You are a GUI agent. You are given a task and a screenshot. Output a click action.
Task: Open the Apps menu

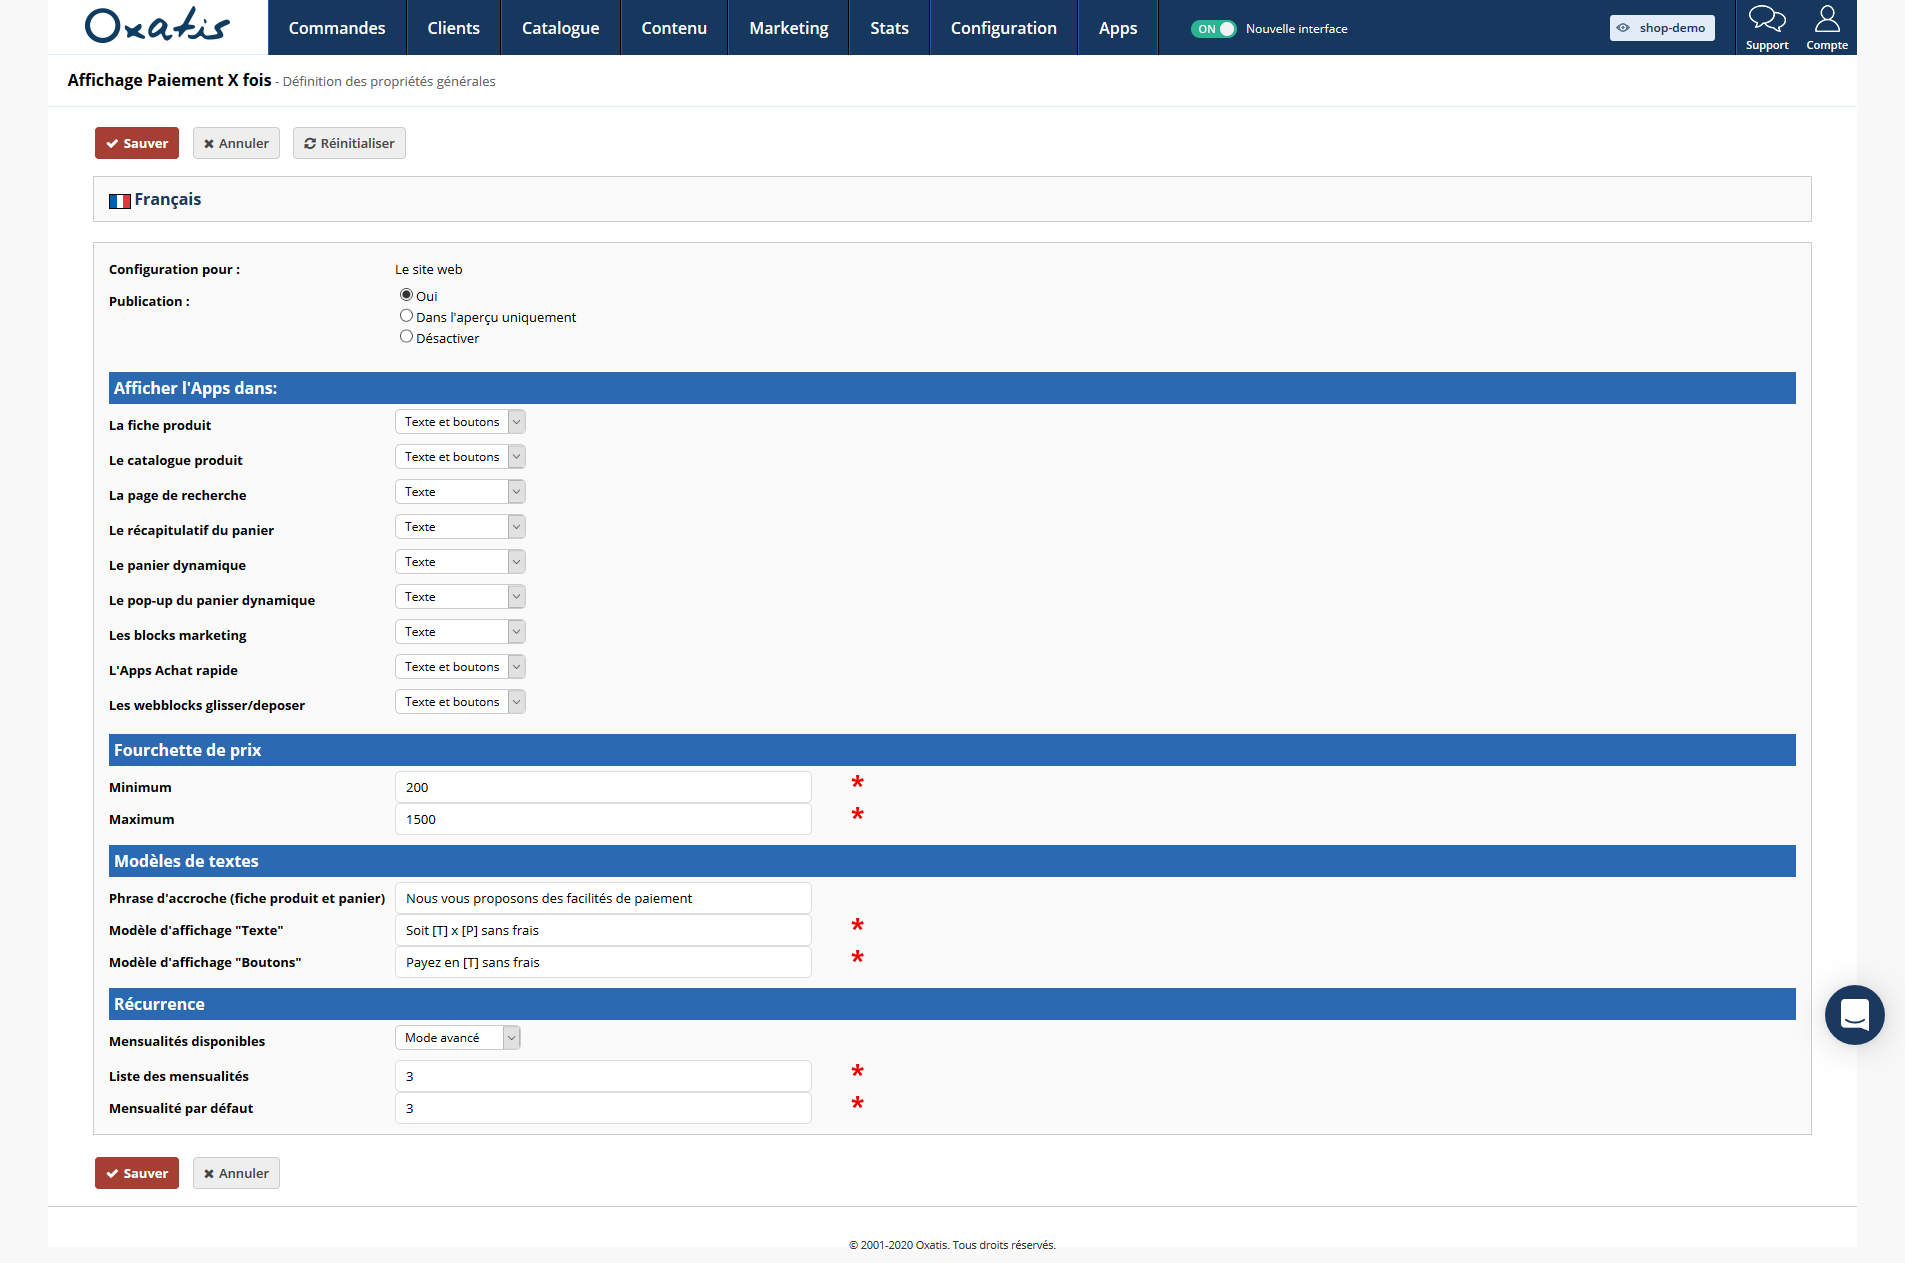click(x=1118, y=28)
